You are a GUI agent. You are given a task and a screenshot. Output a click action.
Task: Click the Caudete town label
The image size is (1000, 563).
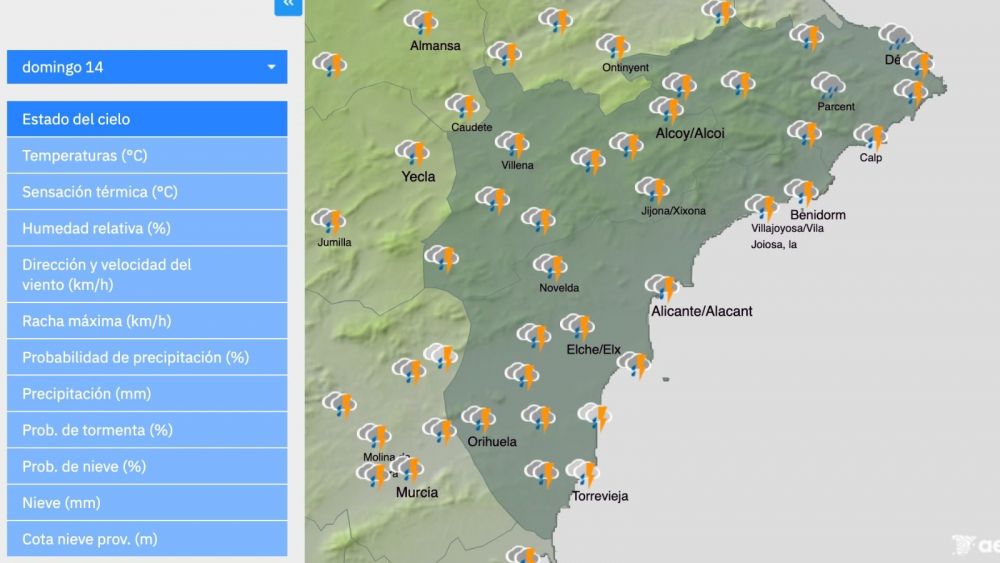click(471, 128)
